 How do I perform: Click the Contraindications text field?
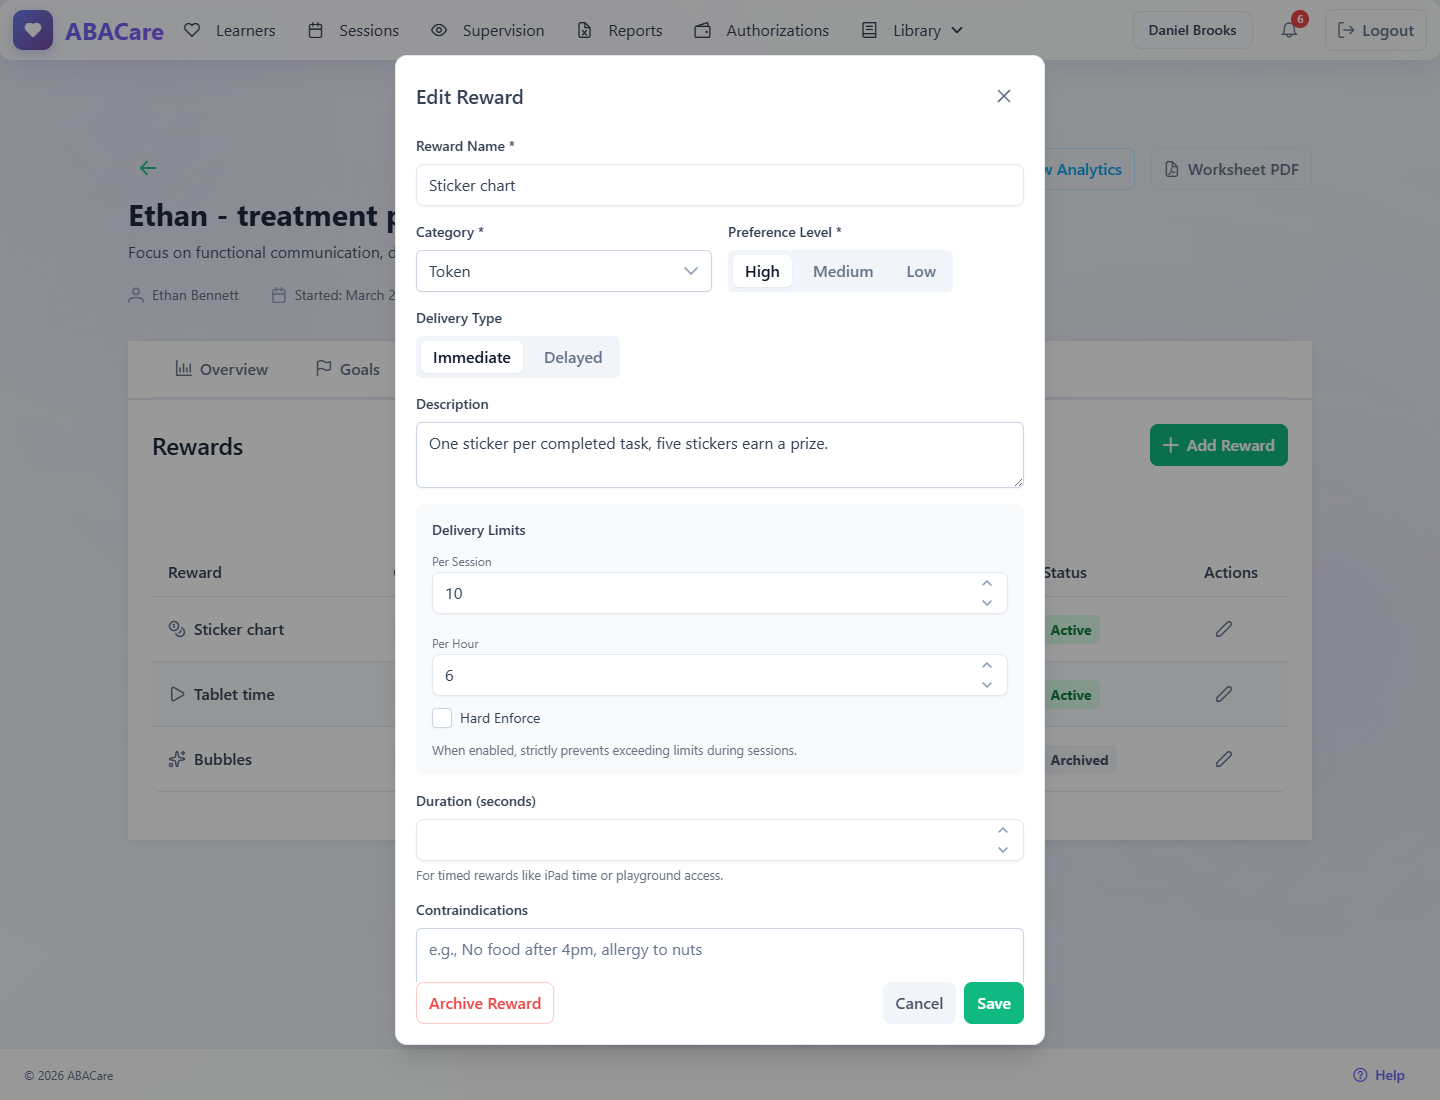click(720, 955)
